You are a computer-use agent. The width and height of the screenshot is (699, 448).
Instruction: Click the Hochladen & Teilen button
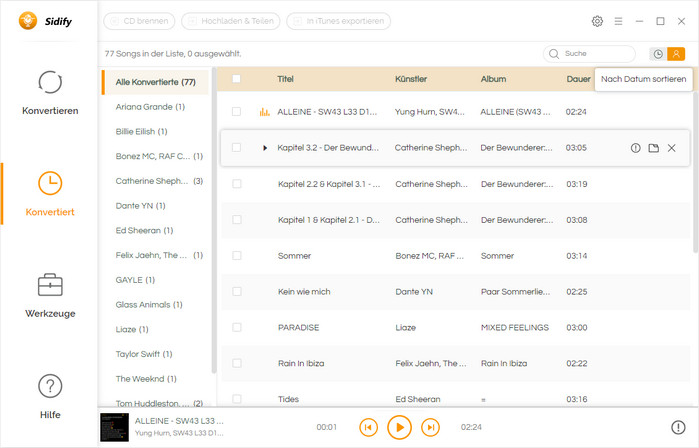click(231, 21)
